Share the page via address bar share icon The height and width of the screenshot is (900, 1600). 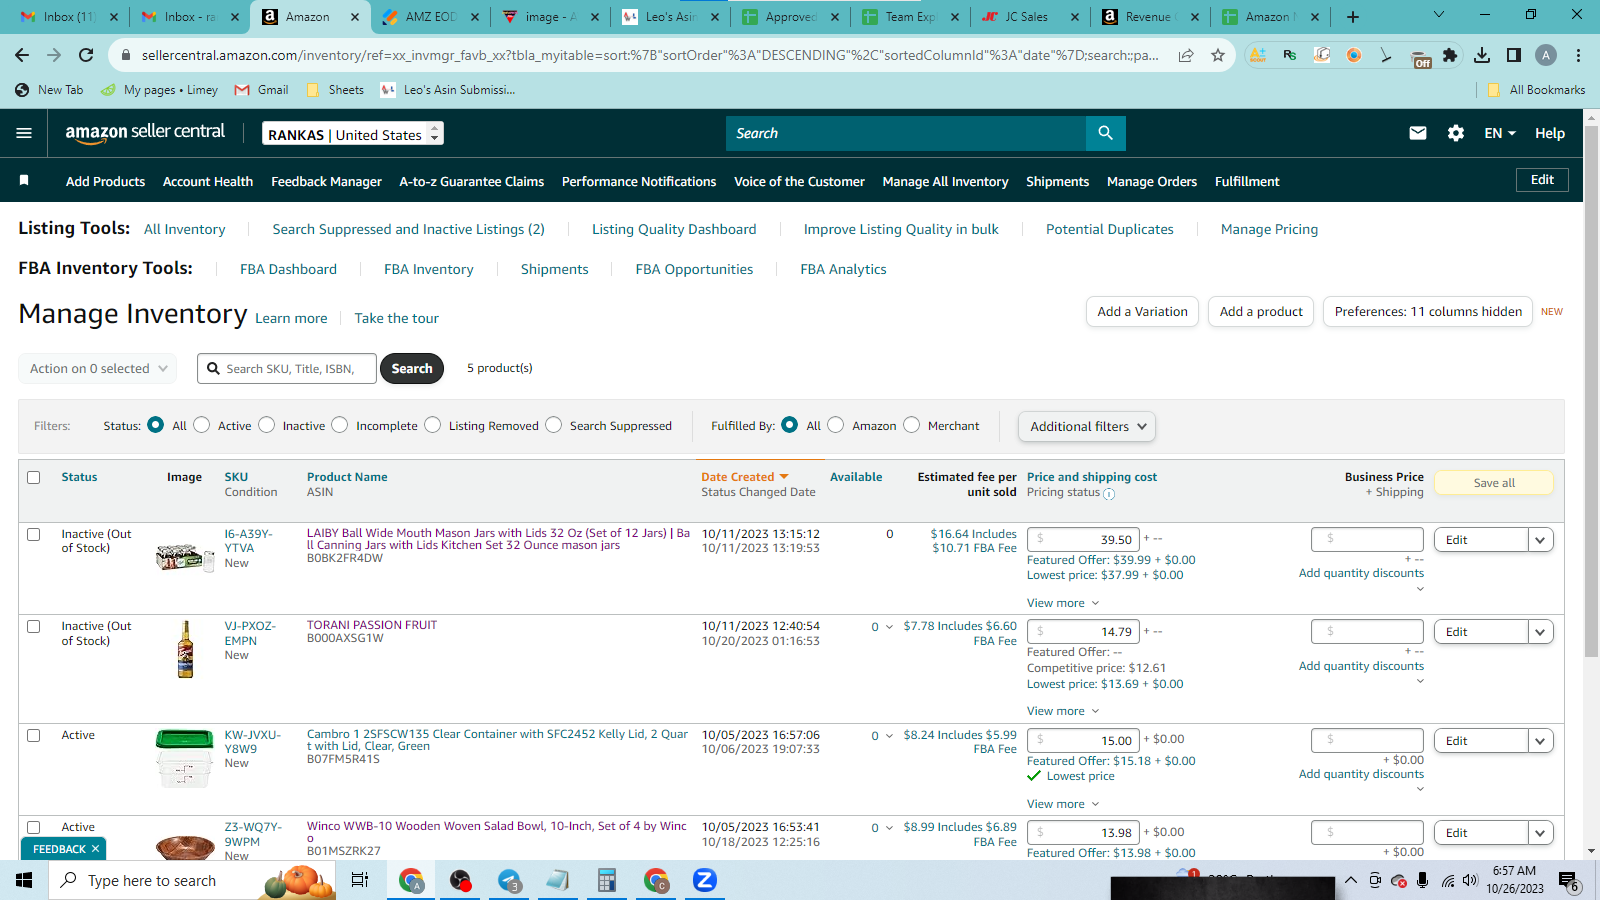[x=1186, y=55]
